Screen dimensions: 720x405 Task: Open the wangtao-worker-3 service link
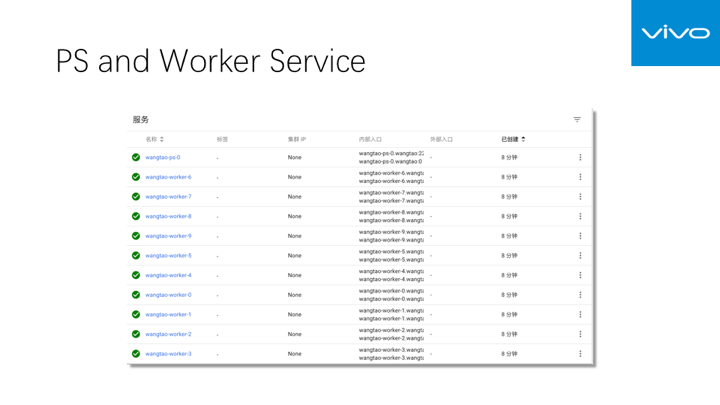(168, 354)
